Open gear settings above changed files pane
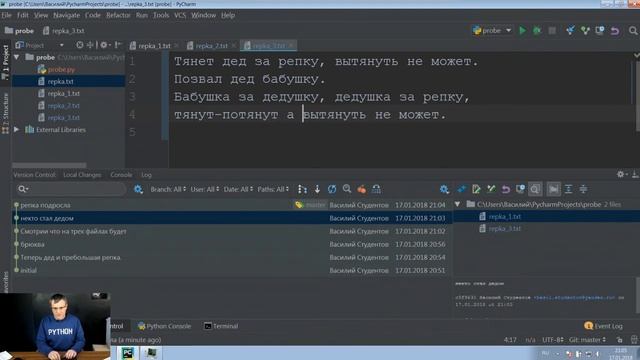 [444, 189]
